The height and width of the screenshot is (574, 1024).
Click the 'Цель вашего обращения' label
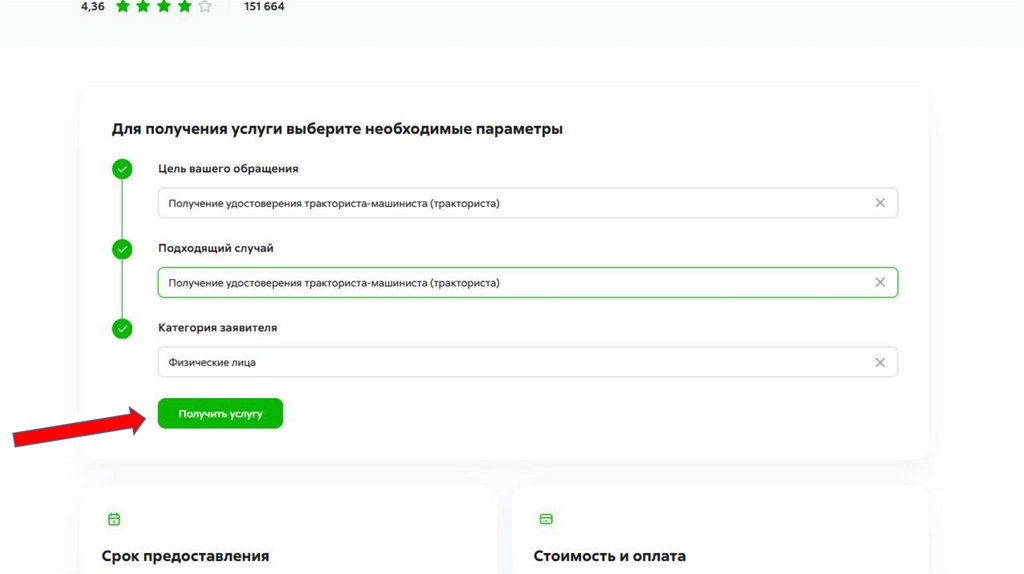pyautogui.click(x=228, y=168)
